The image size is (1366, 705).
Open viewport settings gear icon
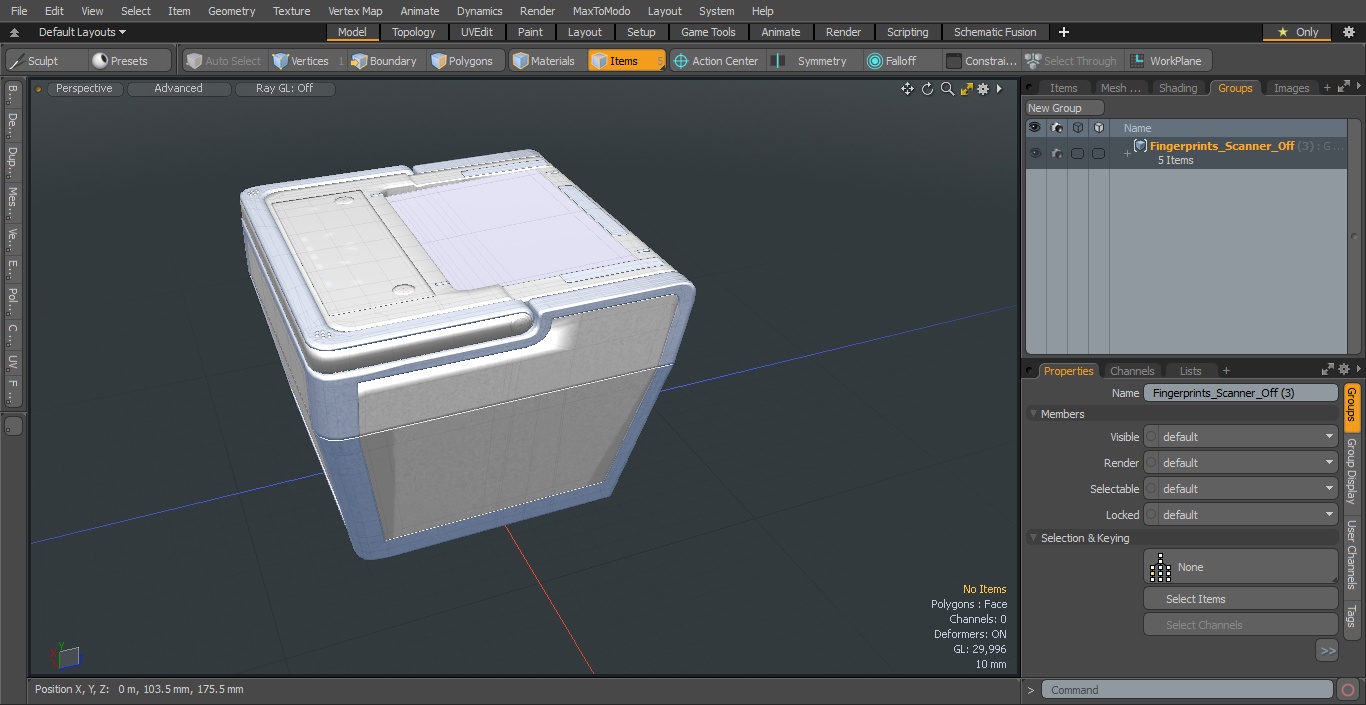[x=983, y=89]
